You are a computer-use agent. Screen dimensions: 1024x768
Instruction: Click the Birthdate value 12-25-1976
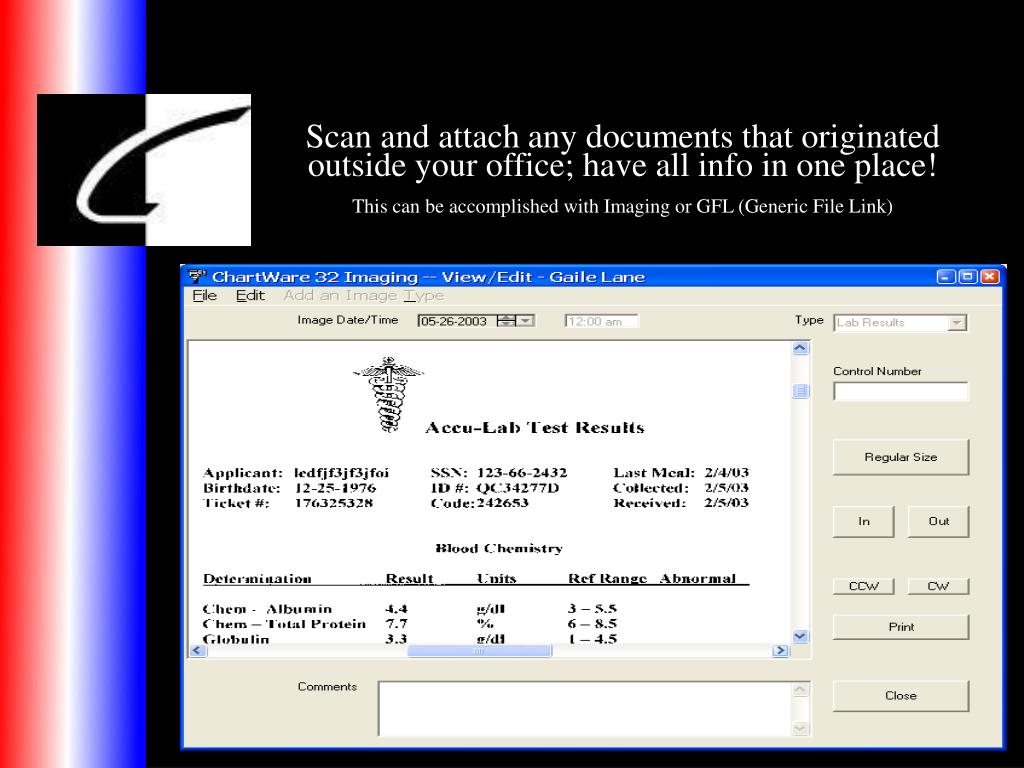click(x=335, y=488)
